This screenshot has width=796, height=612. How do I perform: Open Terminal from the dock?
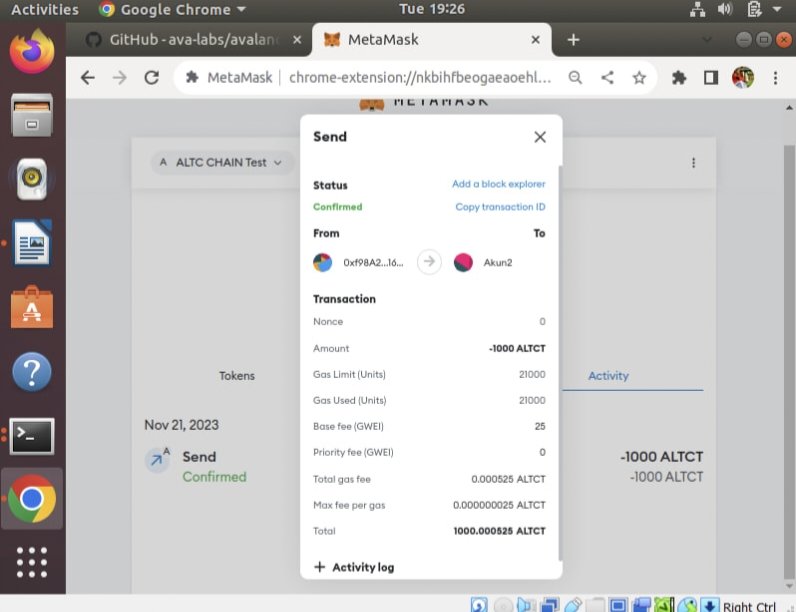[32, 436]
